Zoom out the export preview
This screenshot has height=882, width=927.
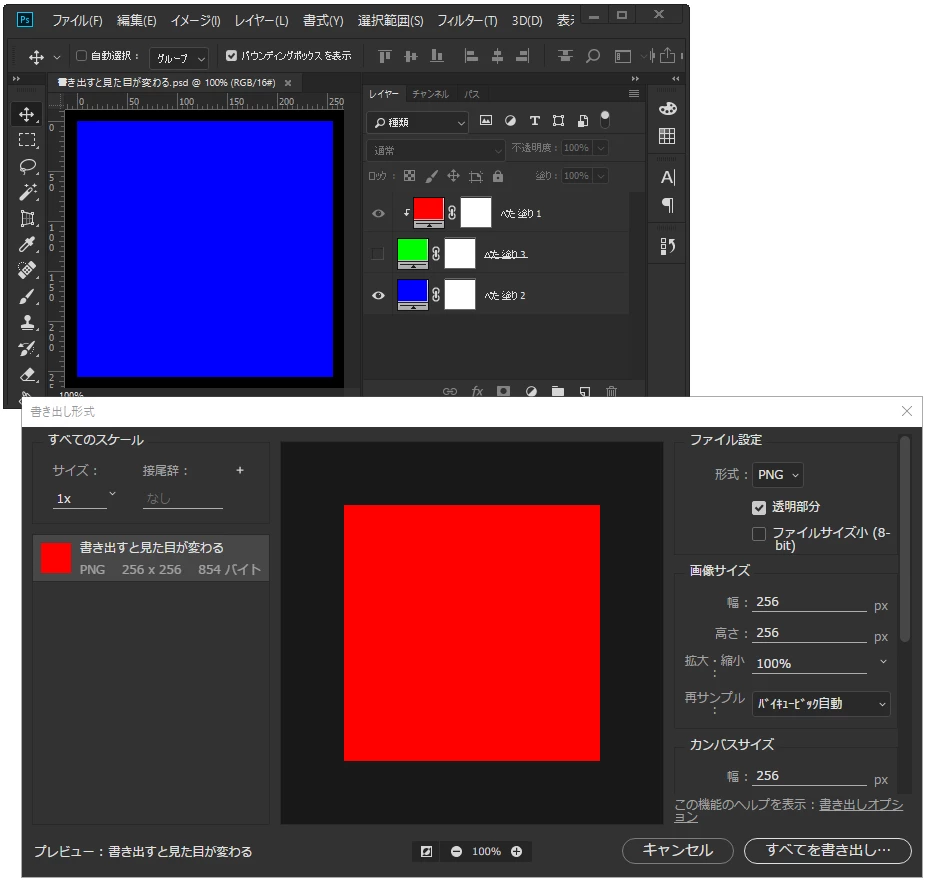click(456, 851)
